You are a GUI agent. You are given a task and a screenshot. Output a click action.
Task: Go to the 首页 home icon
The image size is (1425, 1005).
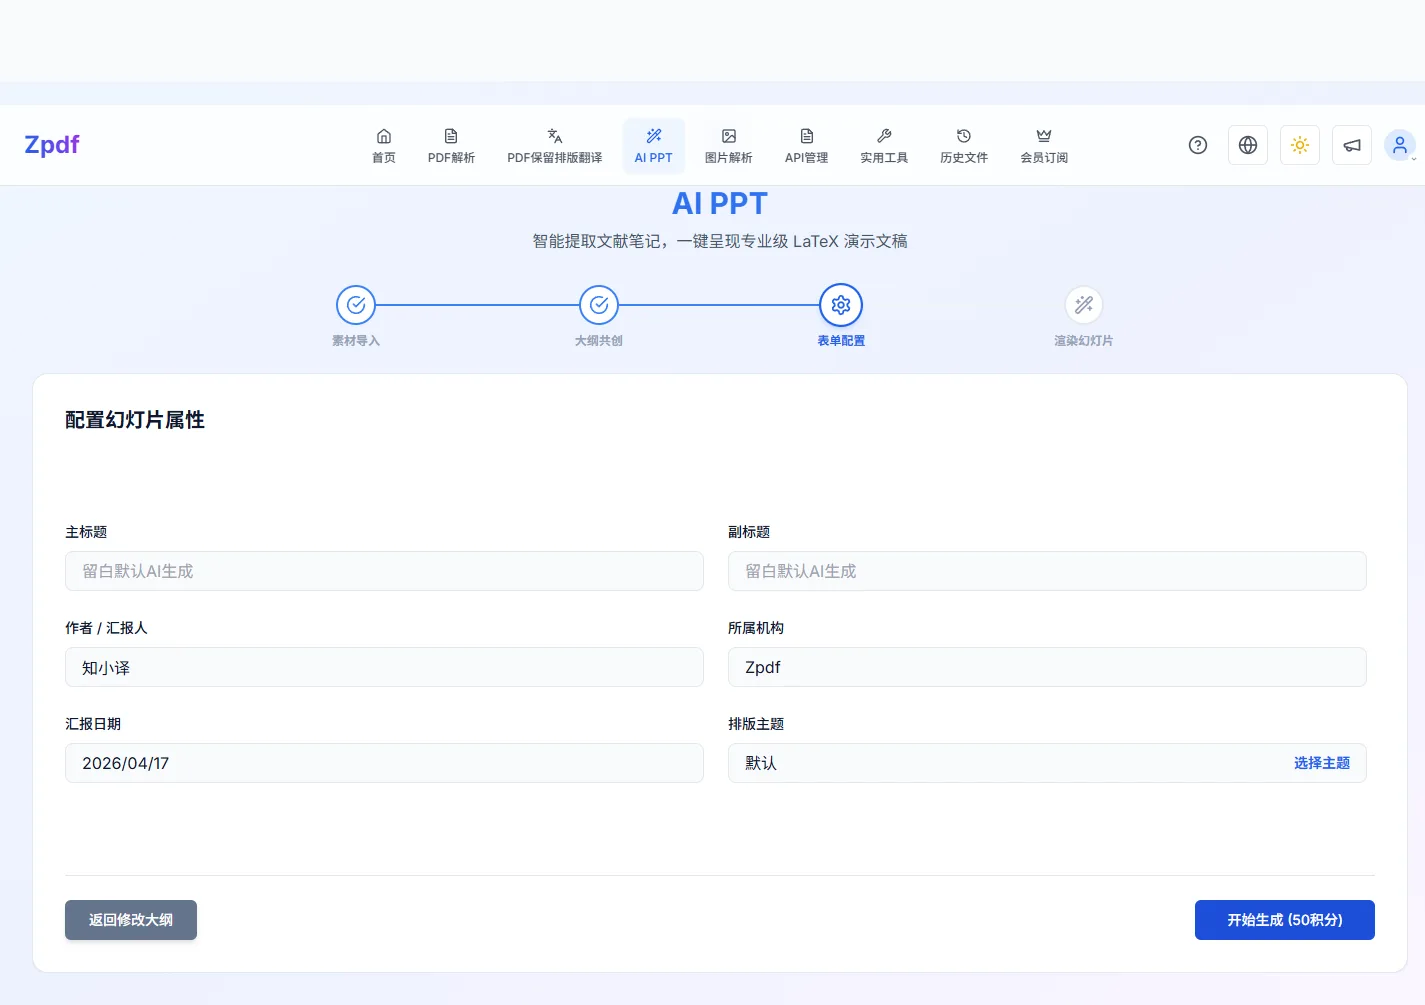tap(384, 145)
